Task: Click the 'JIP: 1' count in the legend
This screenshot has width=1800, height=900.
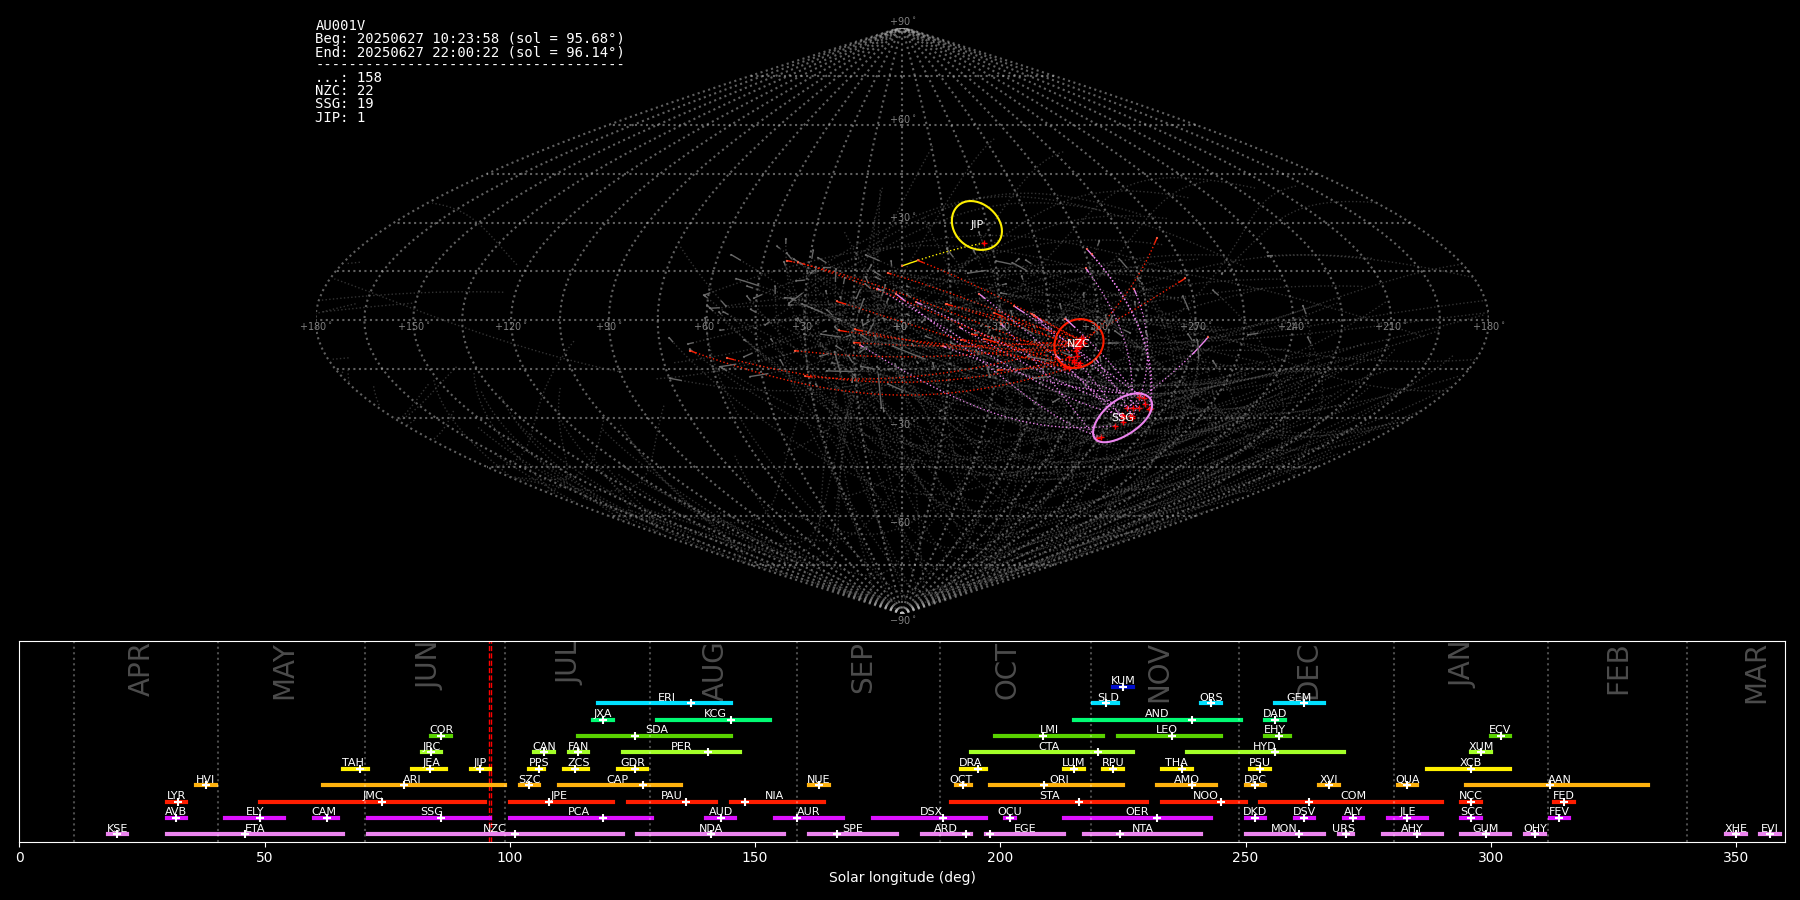Action: [x=340, y=118]
